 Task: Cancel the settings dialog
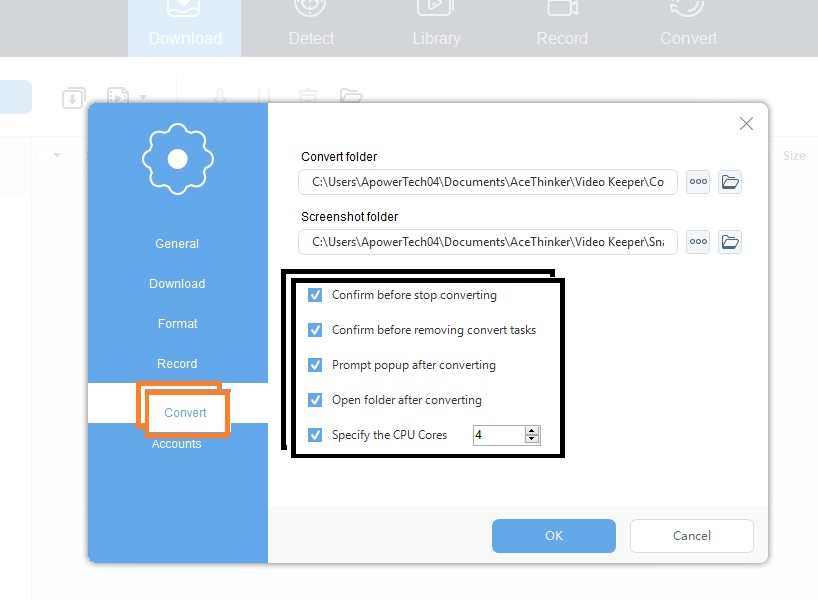(x=691, y=536)
